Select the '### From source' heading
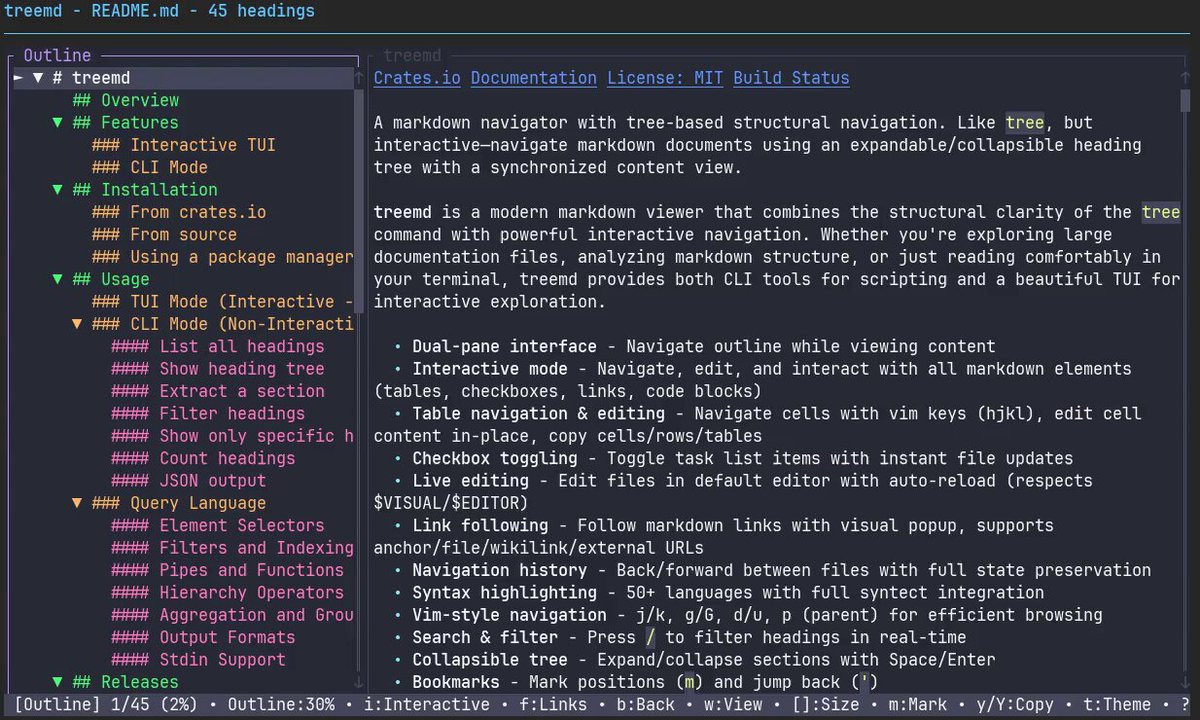The height and width of the screenshot is (720, 1200). (165, 234)
